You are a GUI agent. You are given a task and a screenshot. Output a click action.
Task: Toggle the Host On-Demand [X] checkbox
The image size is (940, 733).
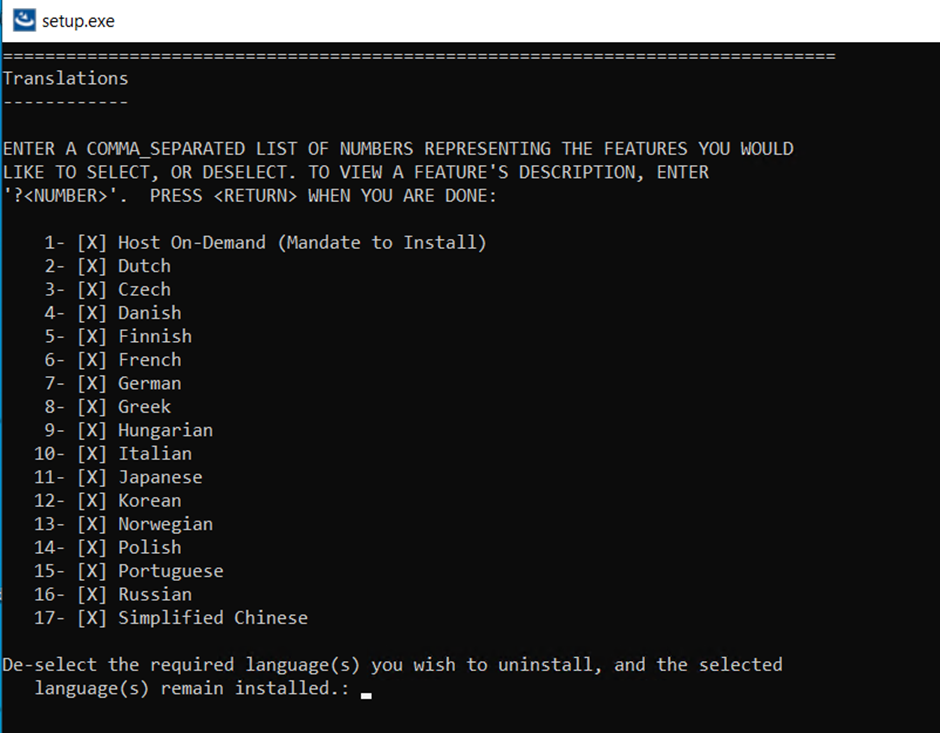[x=92, y=243]
